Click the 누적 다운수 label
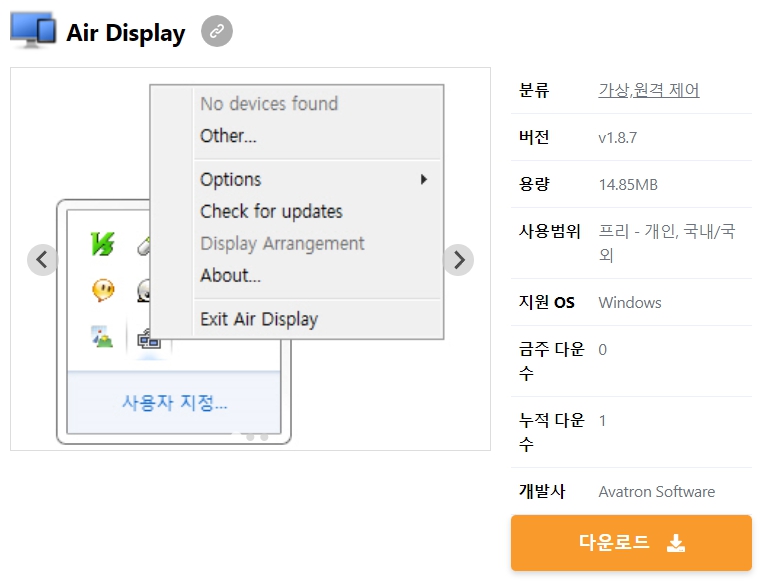 coord(551,432)
